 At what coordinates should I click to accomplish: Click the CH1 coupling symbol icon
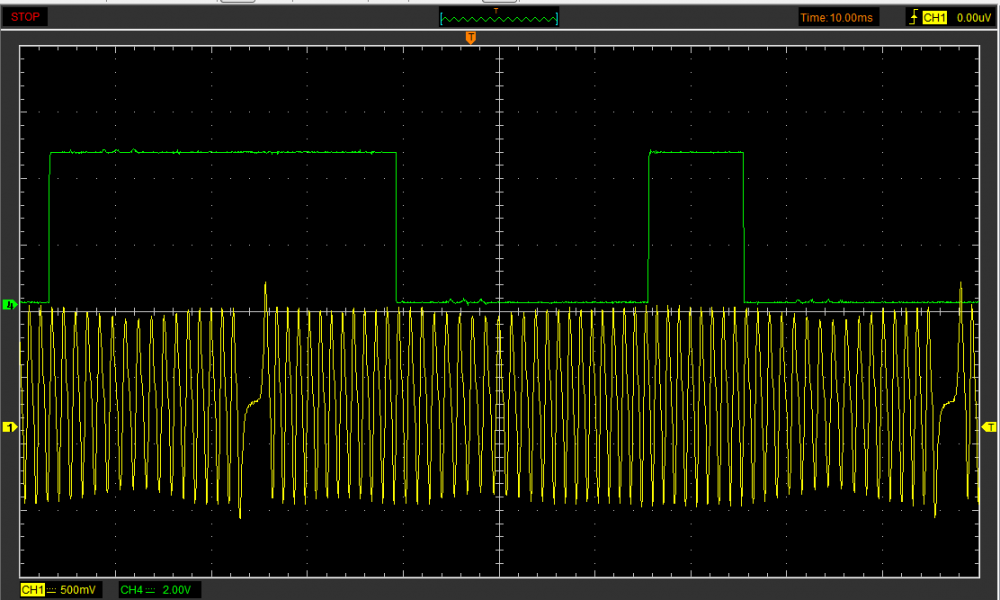pyautogui.click(x=52, y=590)
